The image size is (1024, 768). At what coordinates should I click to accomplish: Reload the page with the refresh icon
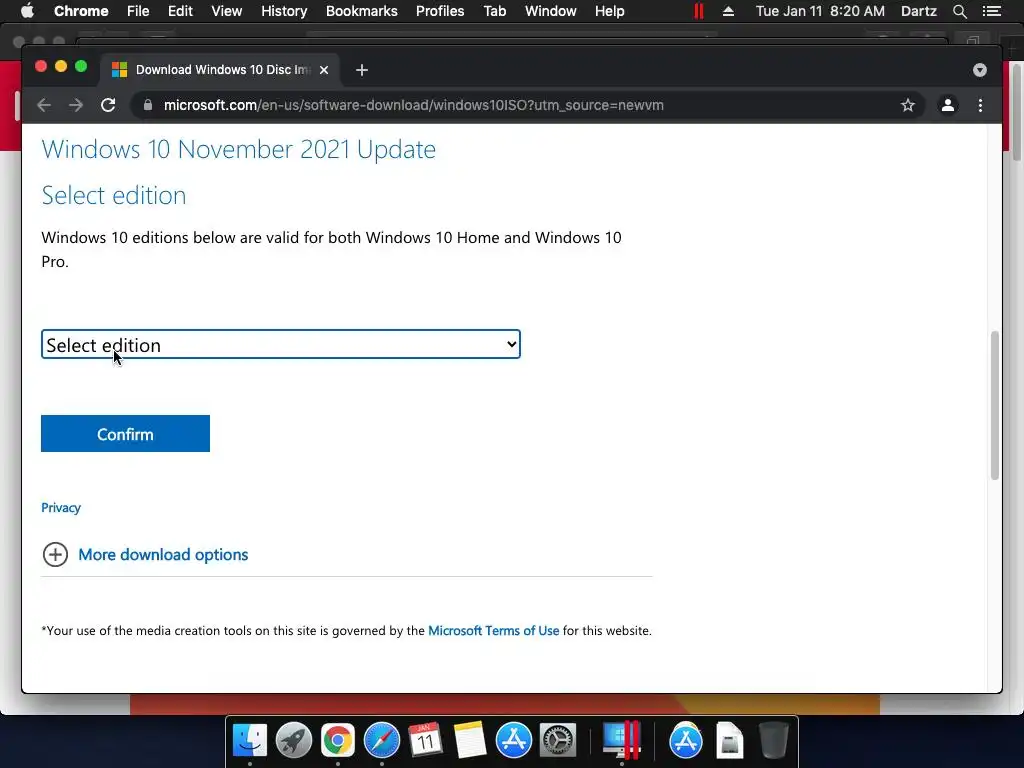coord(108,105)
